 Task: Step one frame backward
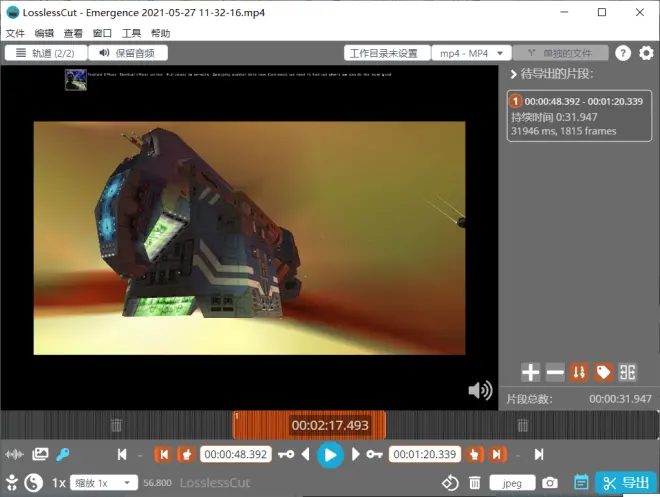pyautogui.click(x=306, y=454)
